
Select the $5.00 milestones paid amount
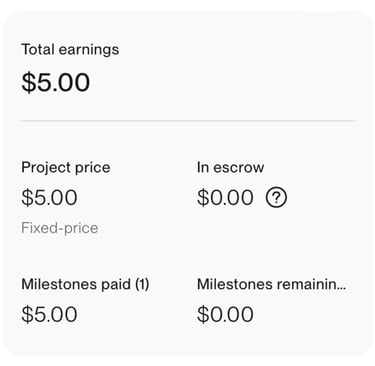(x=49, y=314)
